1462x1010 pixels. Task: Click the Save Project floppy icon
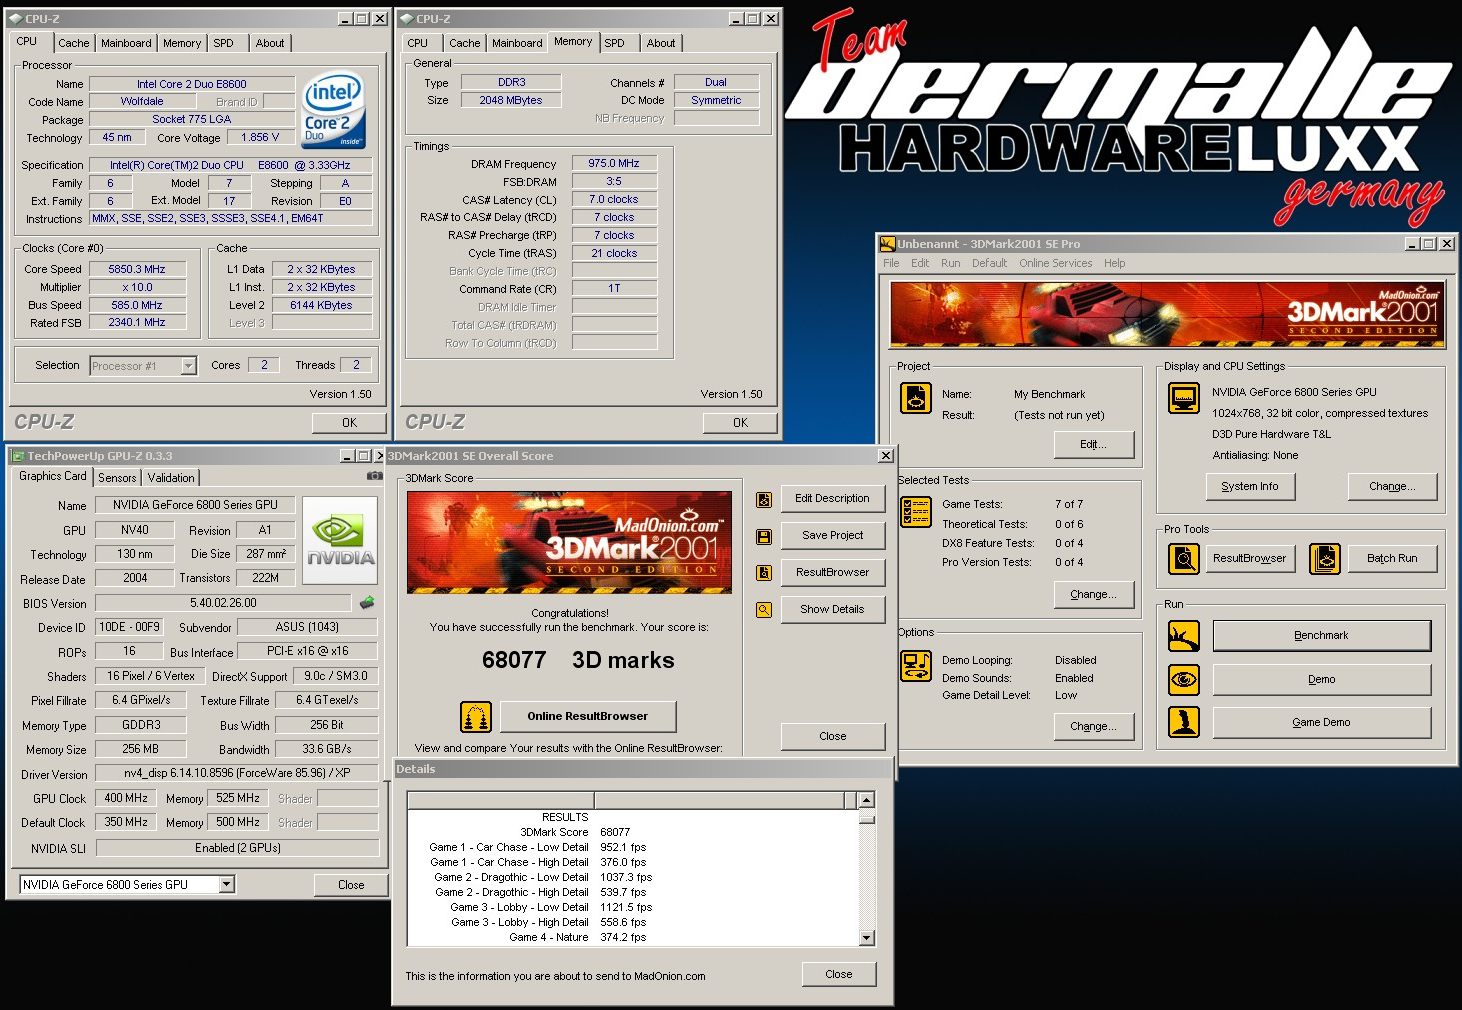click(764, 536)
